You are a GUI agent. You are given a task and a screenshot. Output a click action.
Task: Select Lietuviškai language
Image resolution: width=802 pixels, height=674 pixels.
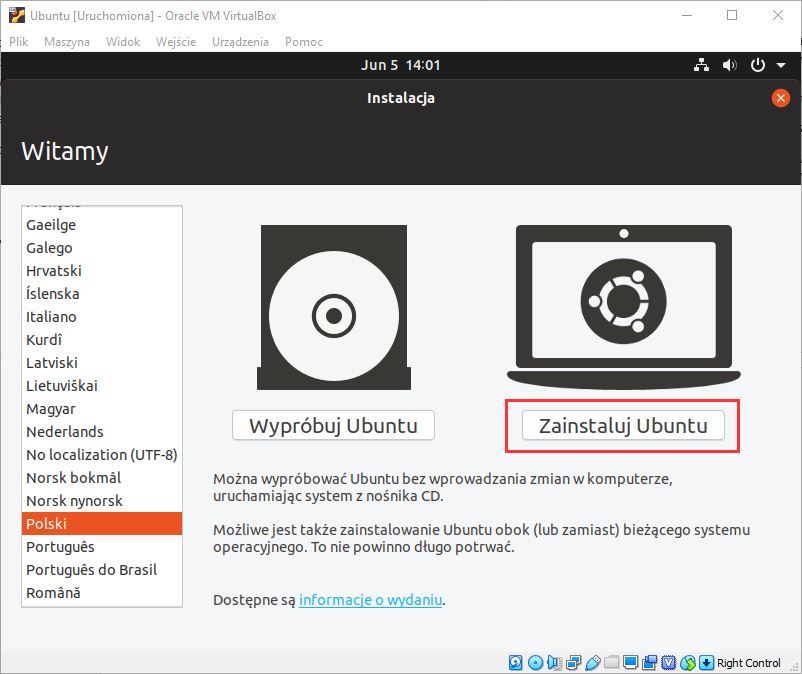pos(102,386)
